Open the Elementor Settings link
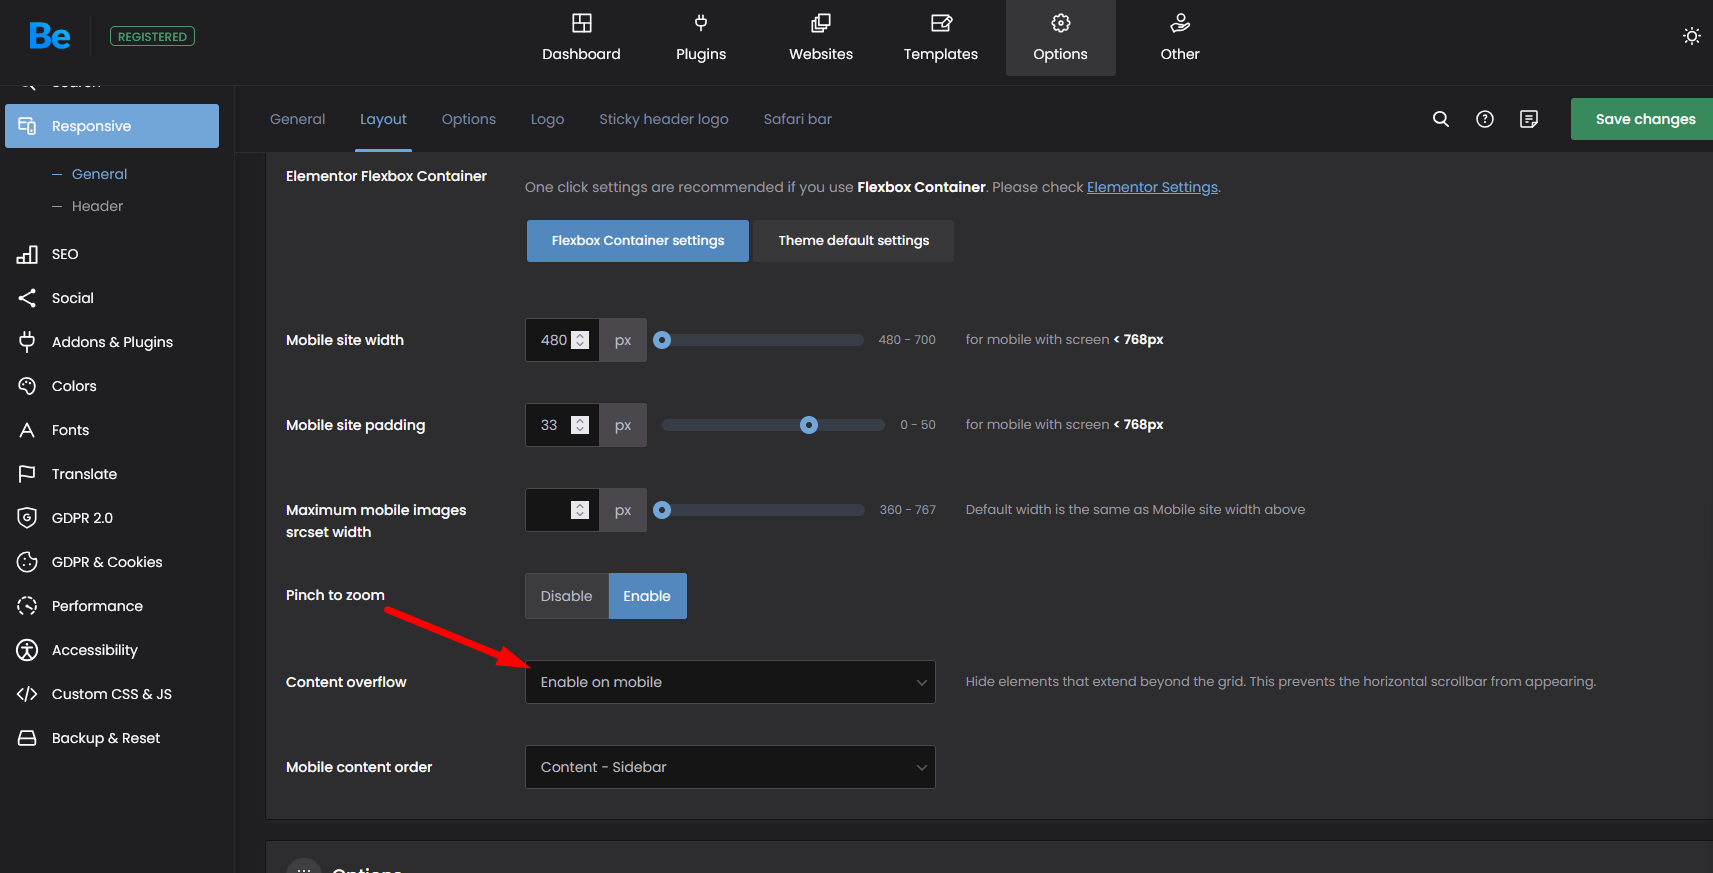1713x873 pixels. (1152, 187)
